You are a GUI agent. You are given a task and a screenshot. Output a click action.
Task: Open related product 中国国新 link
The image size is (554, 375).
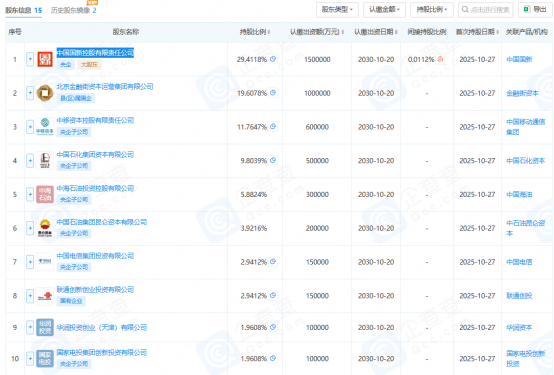tap(519, 59)
